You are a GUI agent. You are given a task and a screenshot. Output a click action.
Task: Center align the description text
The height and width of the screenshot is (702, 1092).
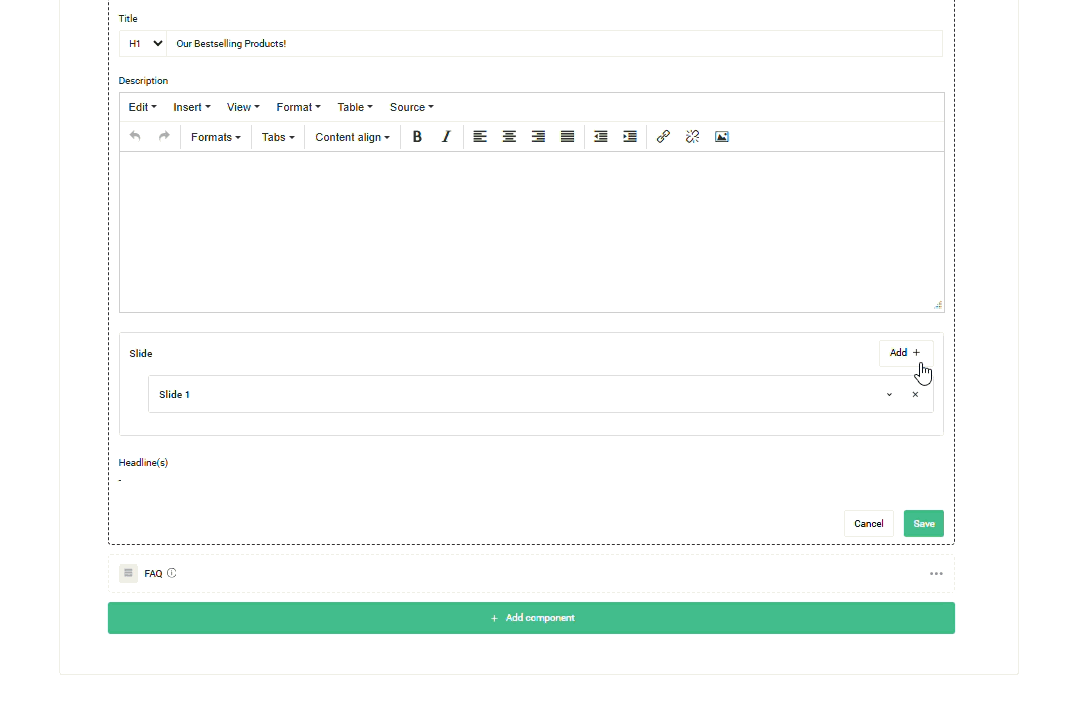tap(509, 137)
